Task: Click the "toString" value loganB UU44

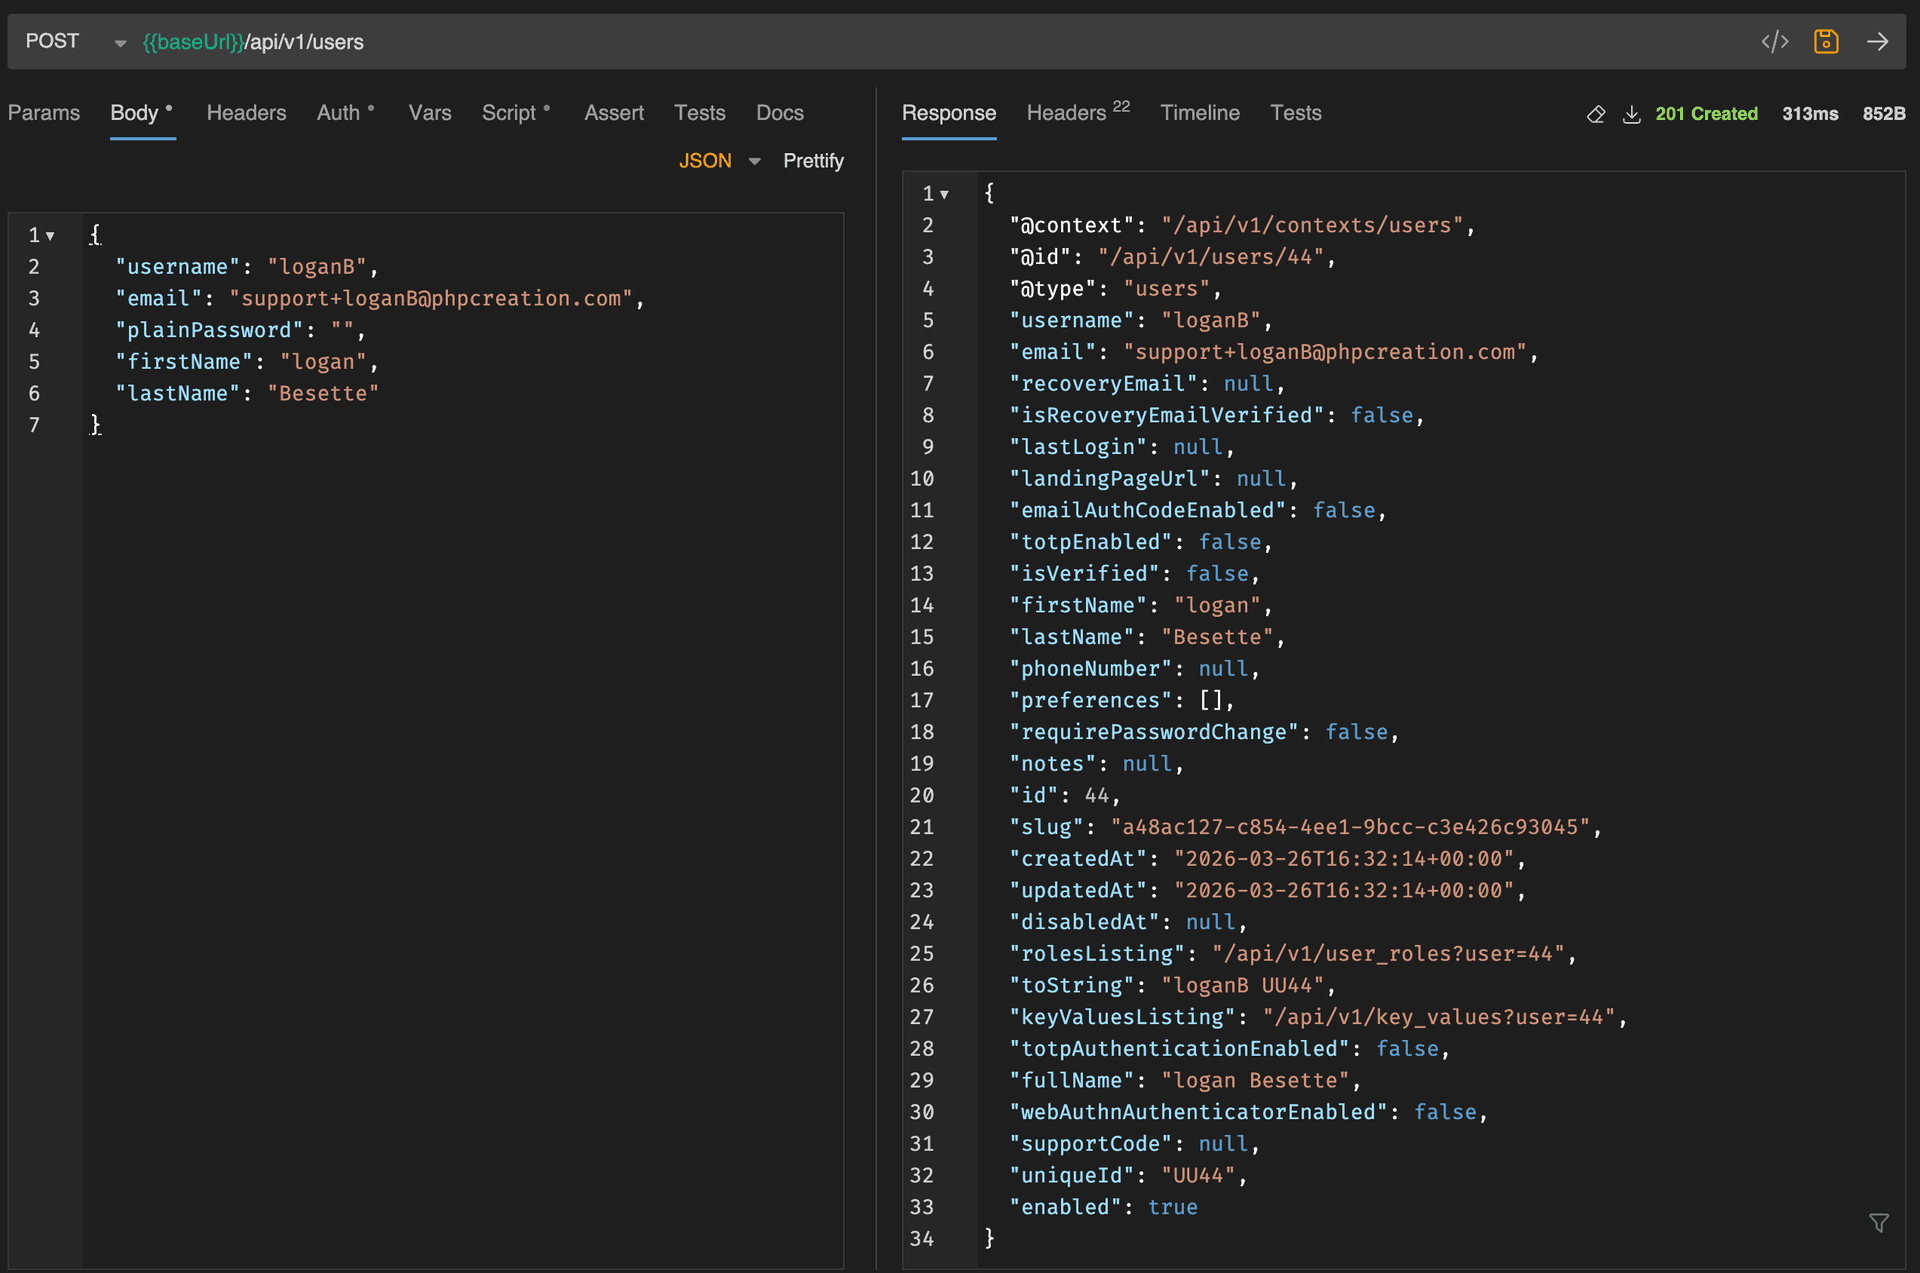Action: [1243, 986]
